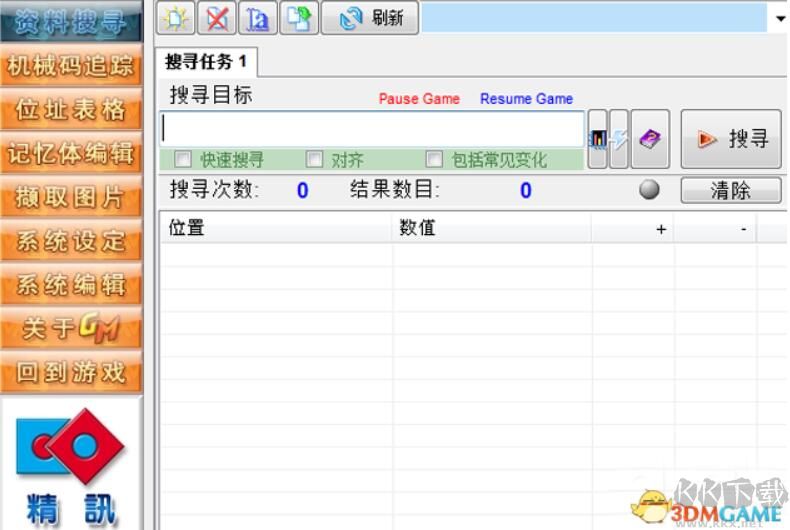Click the gray status indicator ball
Screen dimensions: 790x530
coord(649,190)
